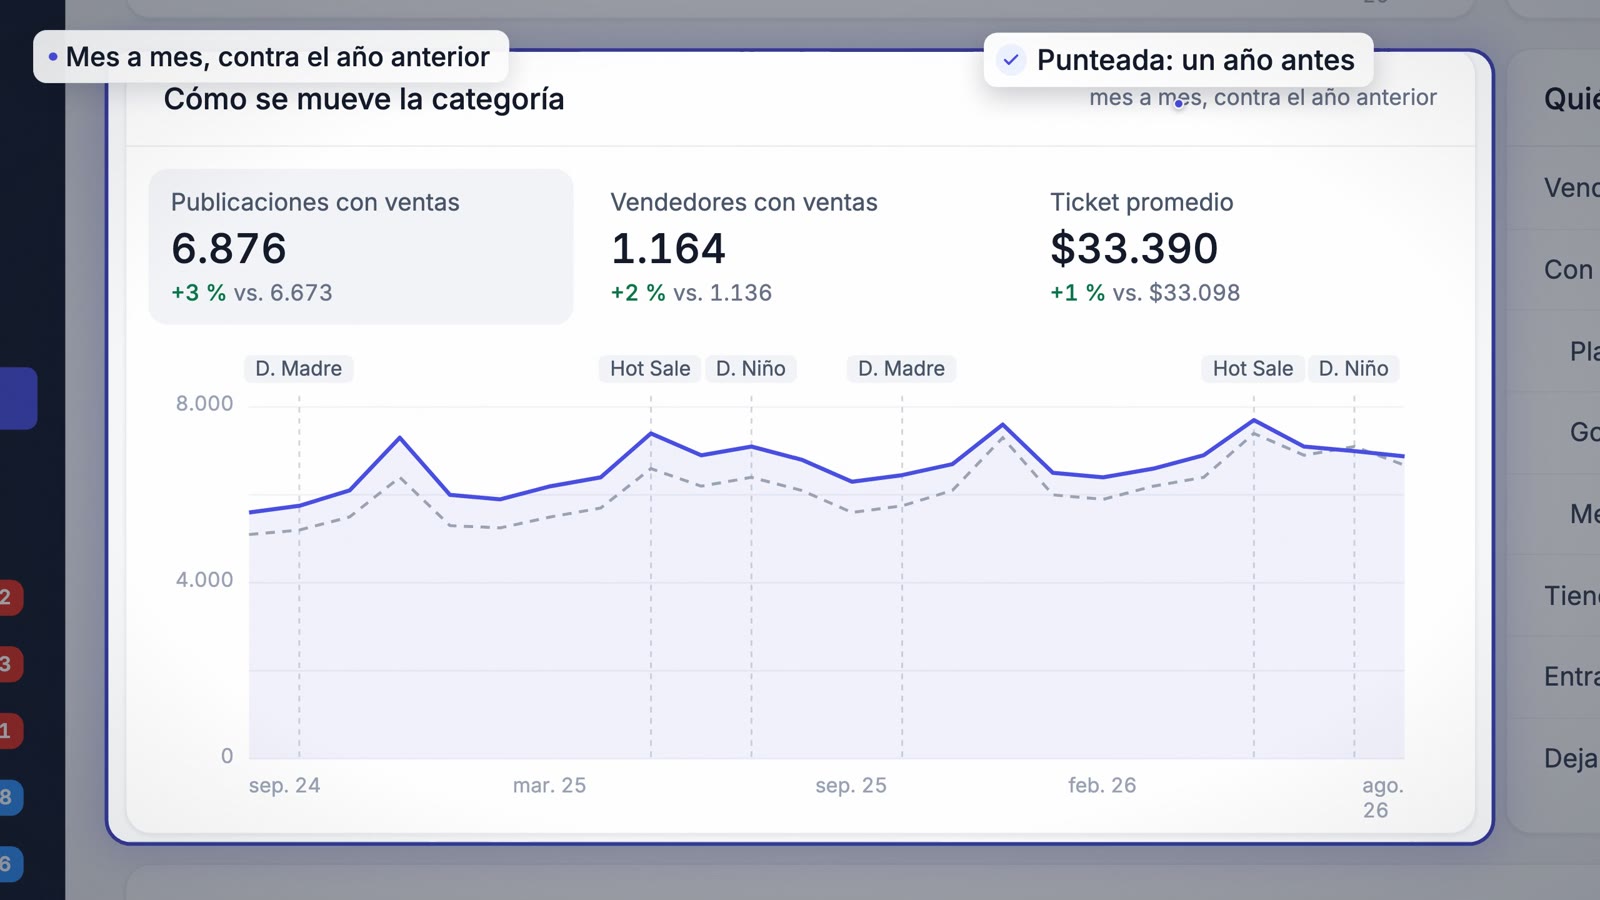Click the x-axis label 'mar. 25'
This screenshot has height=900, width=1600.
click(x=549, y=785)
